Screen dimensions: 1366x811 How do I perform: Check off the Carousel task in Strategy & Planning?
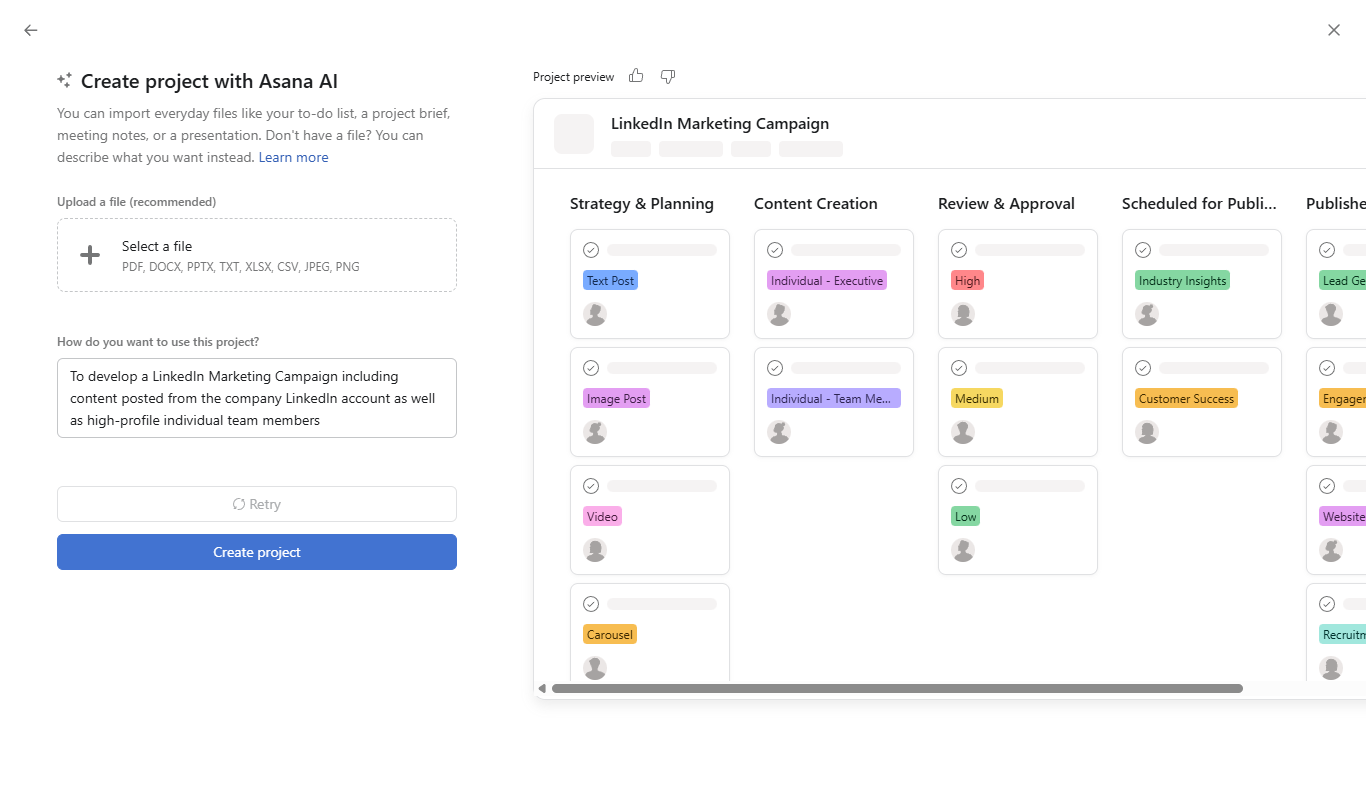(x=591, y=603)
